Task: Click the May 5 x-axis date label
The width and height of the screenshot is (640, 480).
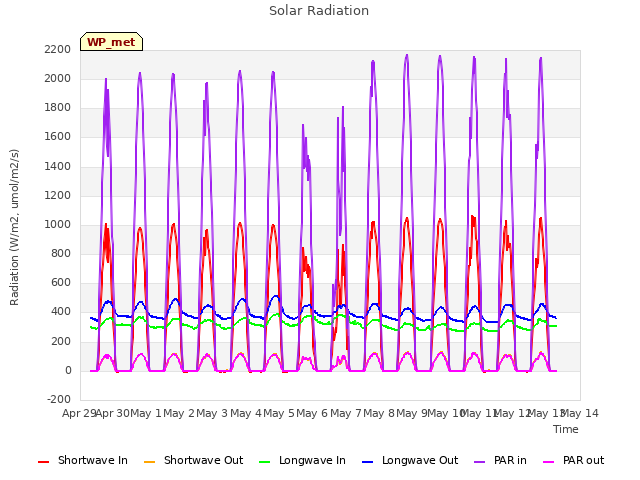Action: coord(279,413)
